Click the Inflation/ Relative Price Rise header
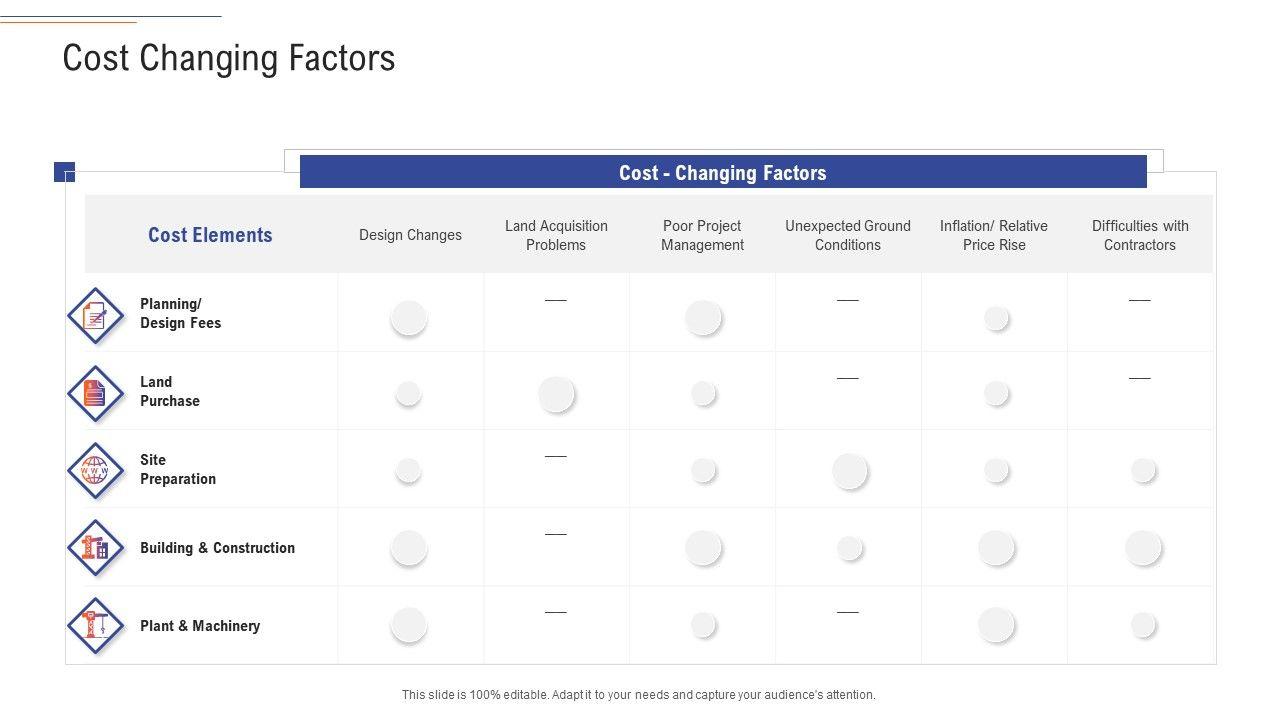This screenshot has height=720, width=1280. (x=993, y=235)
